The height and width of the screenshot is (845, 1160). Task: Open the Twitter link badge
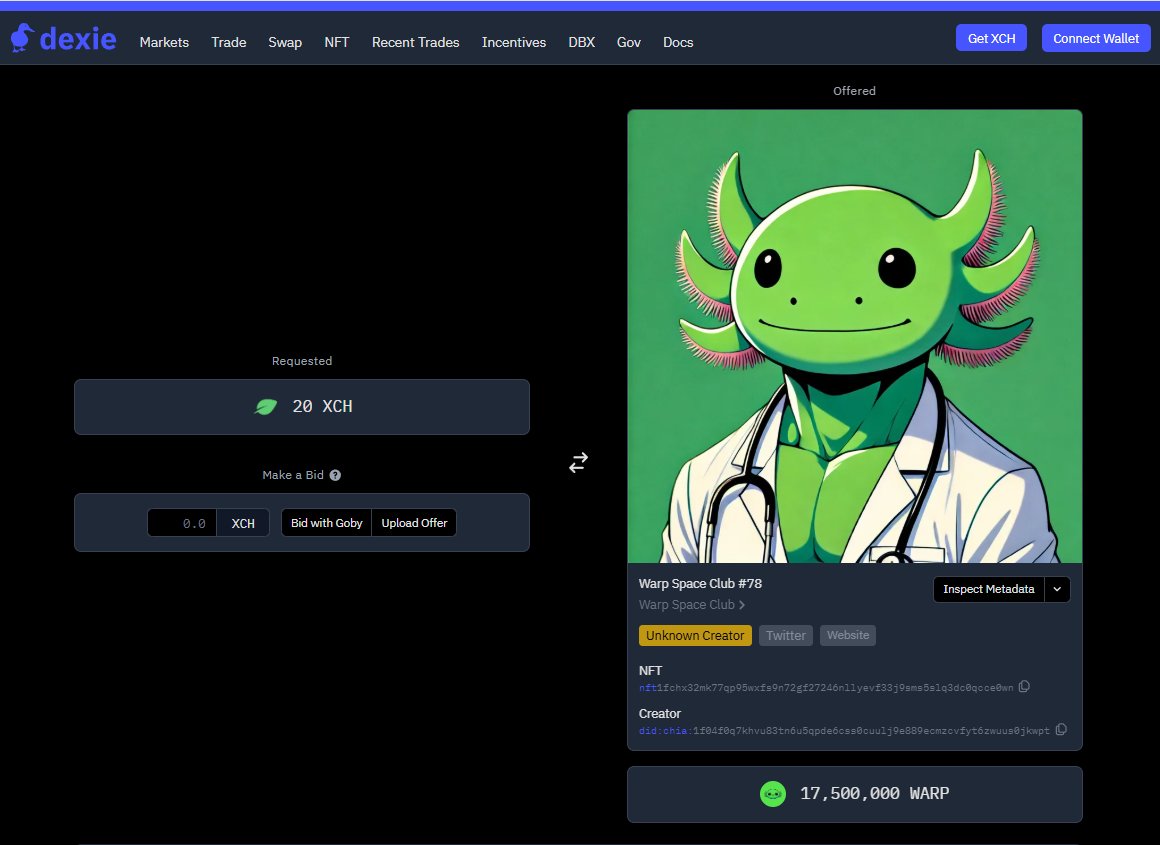(x=786, y=636)
